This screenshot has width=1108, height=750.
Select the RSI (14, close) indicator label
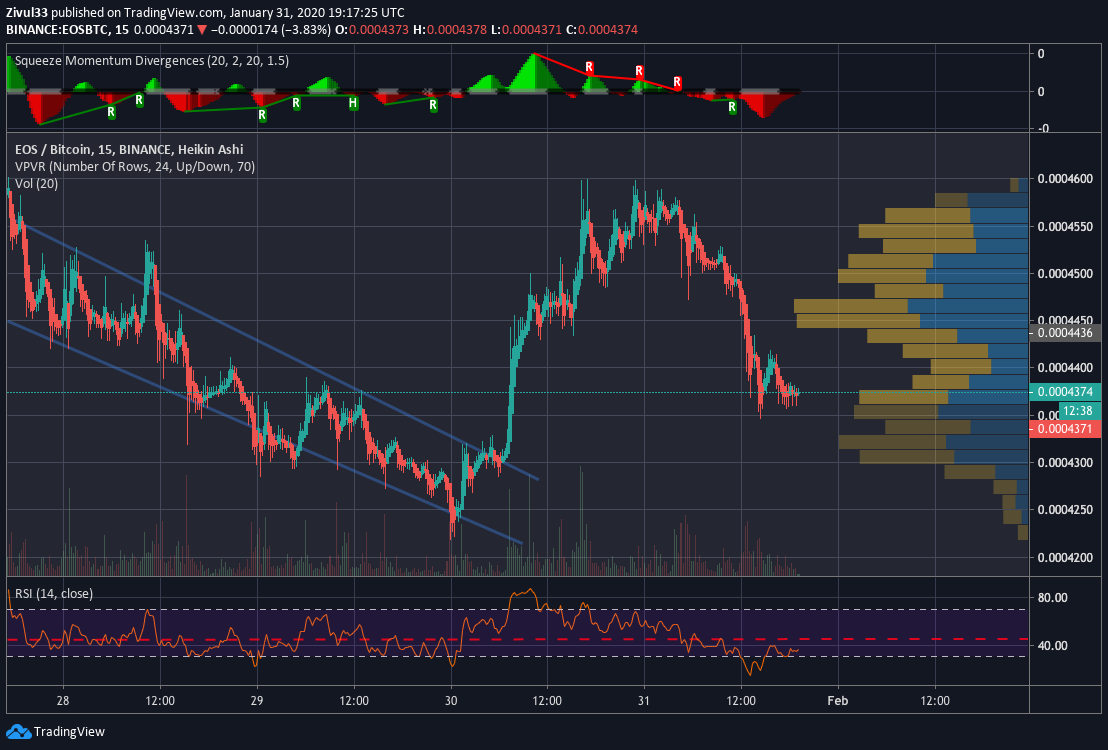(54, 593)
